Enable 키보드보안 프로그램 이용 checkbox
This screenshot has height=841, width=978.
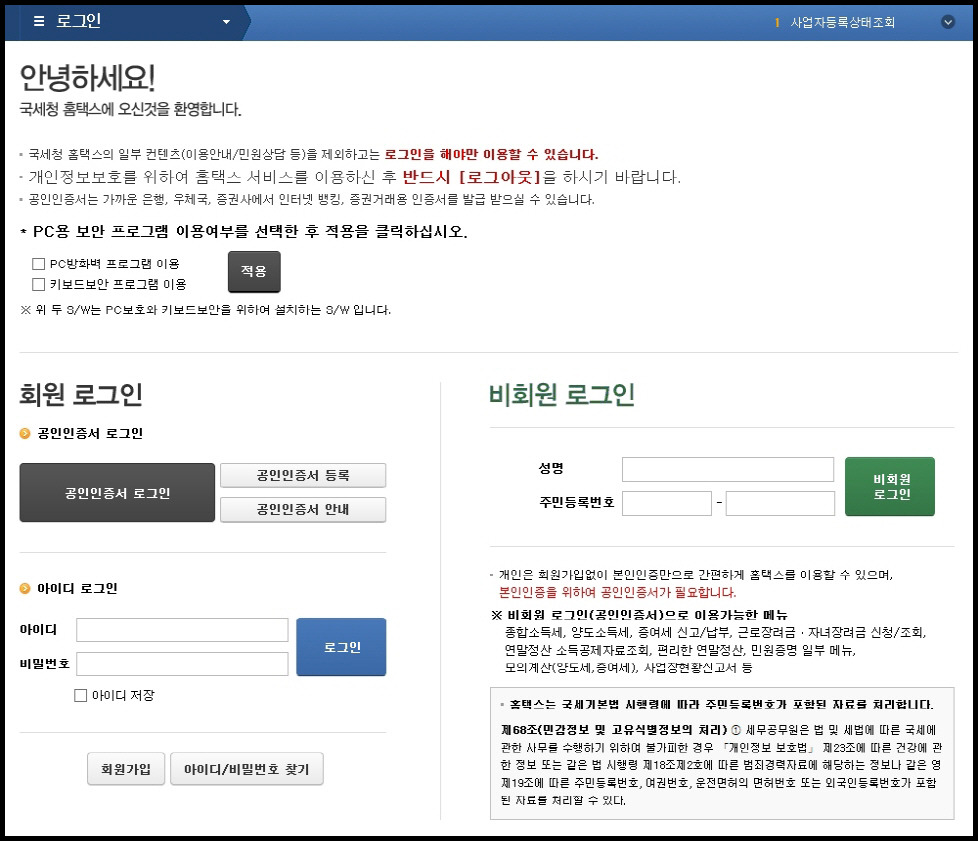[39, 284]
